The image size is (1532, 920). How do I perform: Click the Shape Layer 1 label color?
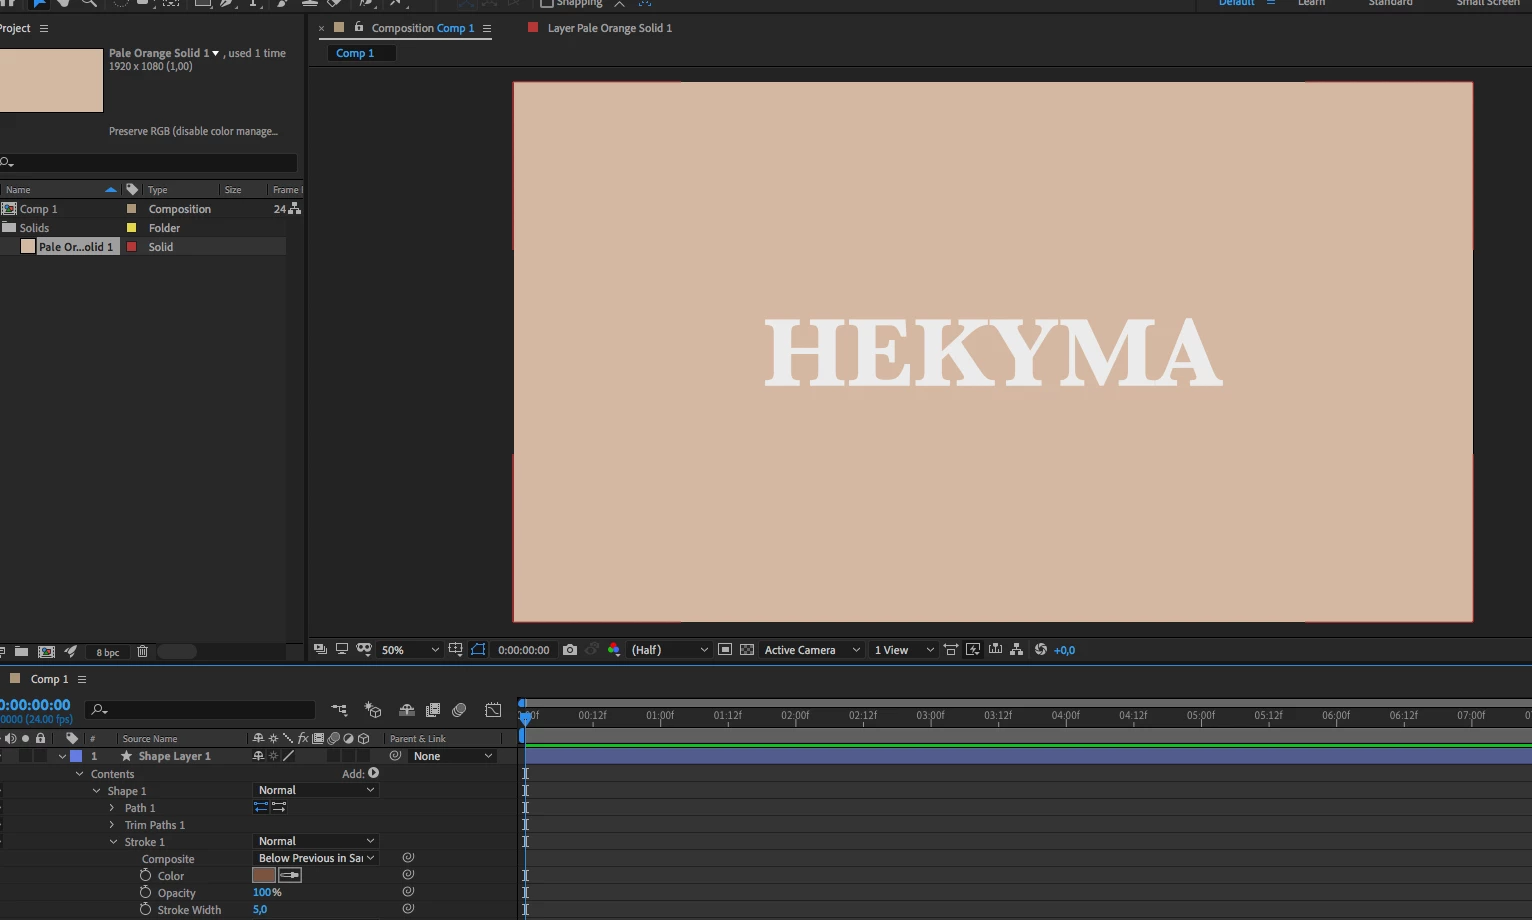(76, 756)
